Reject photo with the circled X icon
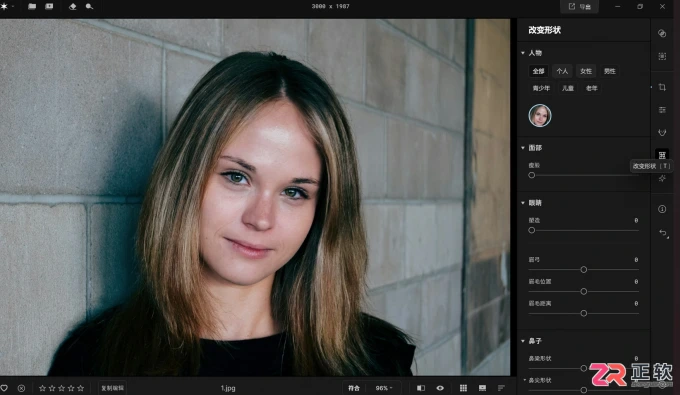The image size is (680, 395). (x=21, y=388)
